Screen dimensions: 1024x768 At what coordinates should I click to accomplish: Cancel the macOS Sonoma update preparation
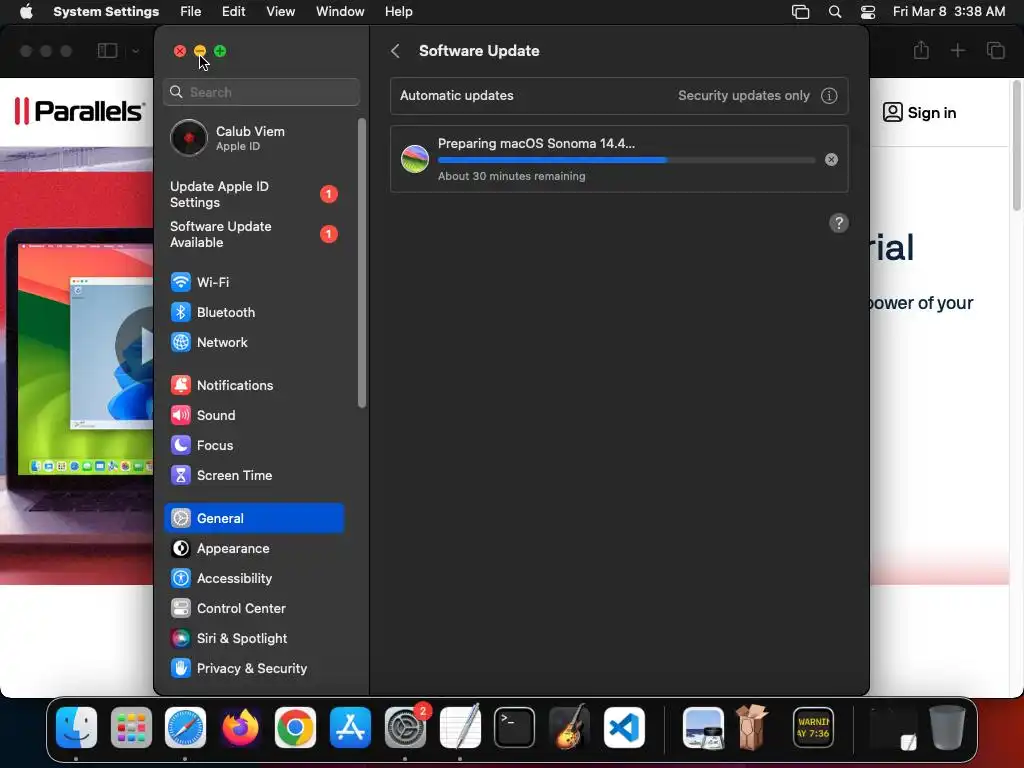tap(831, 159)
